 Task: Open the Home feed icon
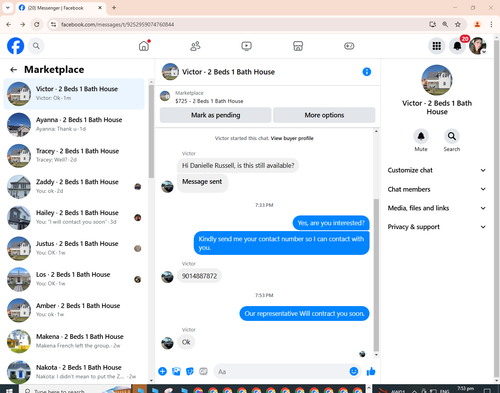(x=144, y=46)
